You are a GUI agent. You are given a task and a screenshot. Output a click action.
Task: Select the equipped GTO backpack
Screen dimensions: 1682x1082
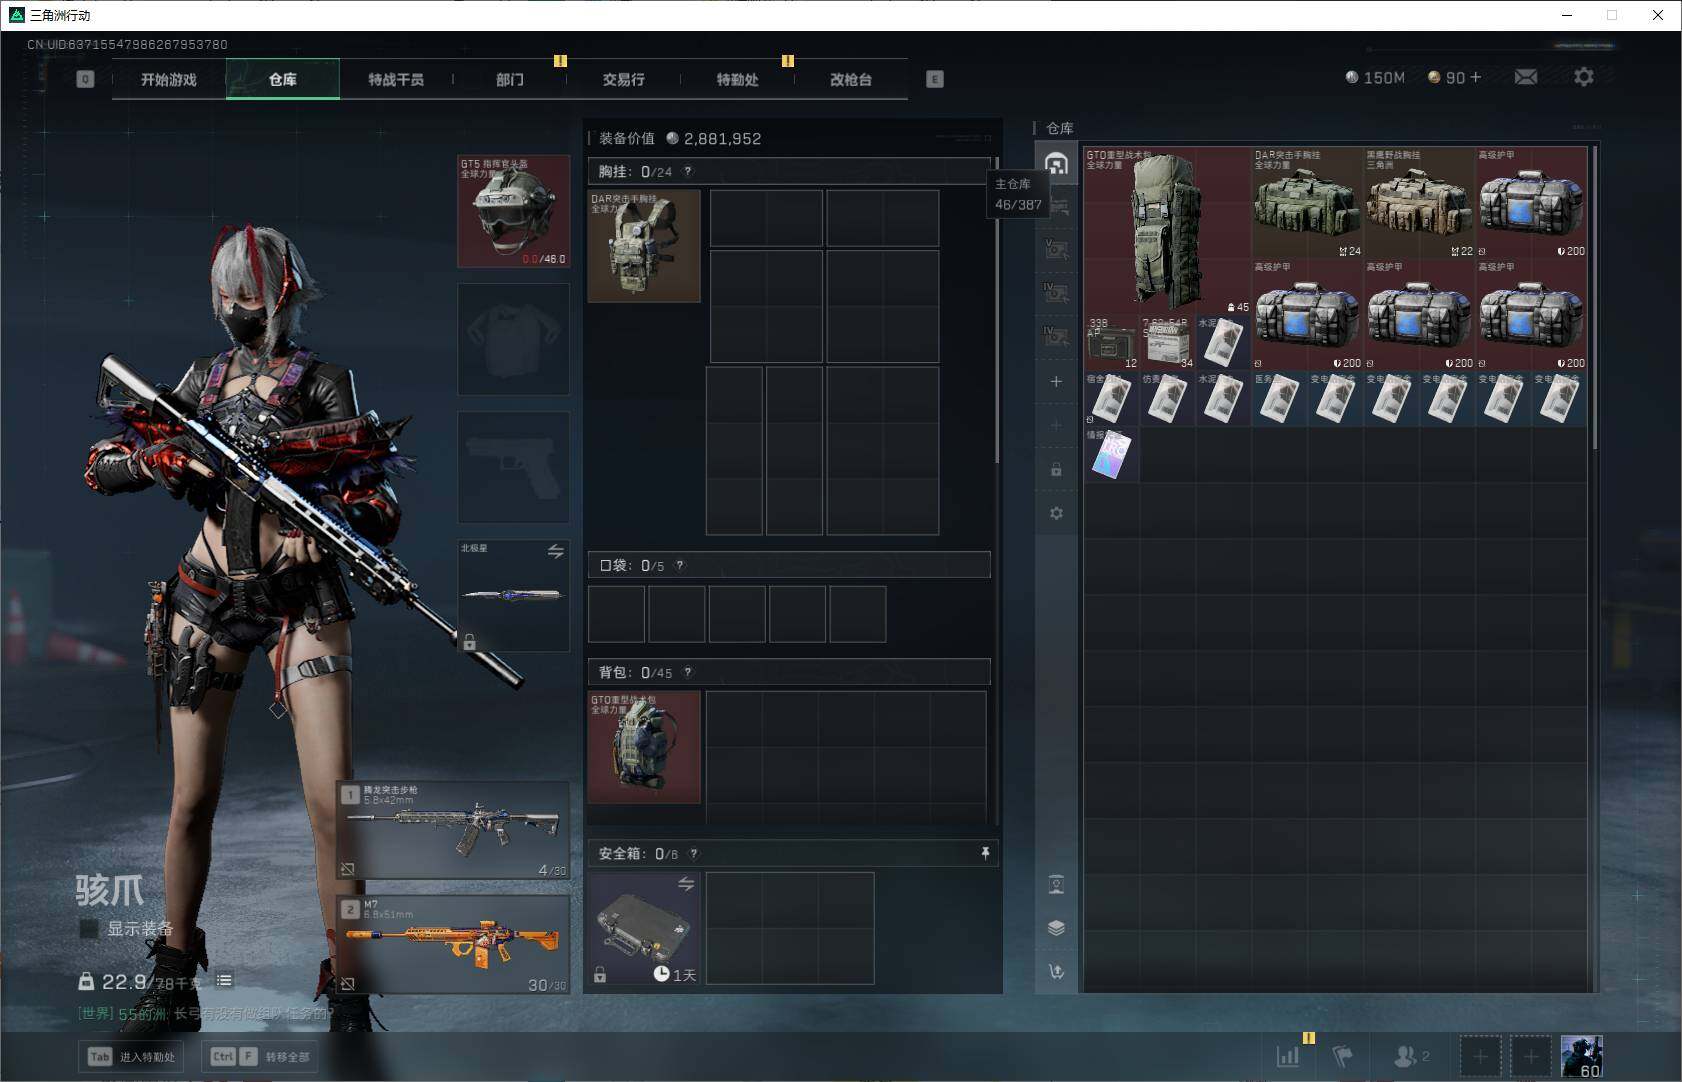644,747
